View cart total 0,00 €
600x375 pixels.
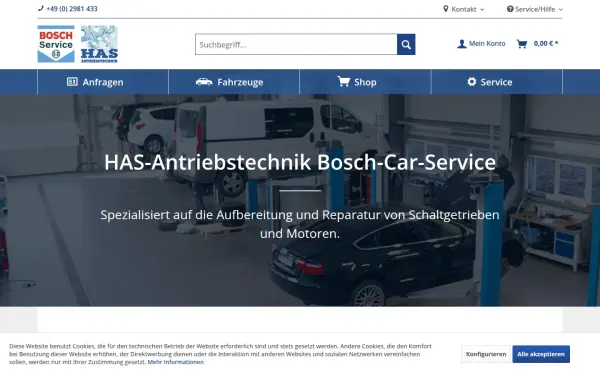point(546,44)
